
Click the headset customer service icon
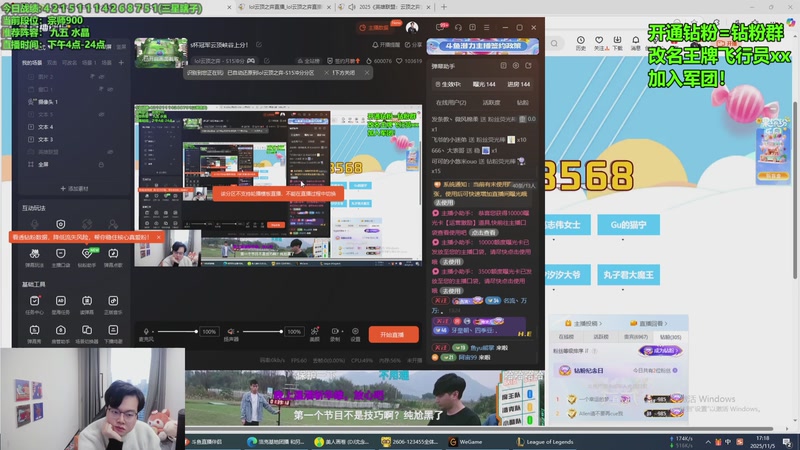pos(458,28)
